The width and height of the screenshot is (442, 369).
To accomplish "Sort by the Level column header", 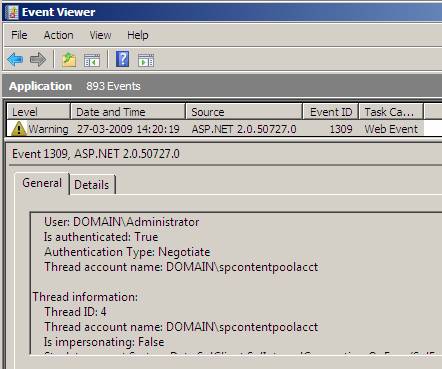I will (38, 112).
